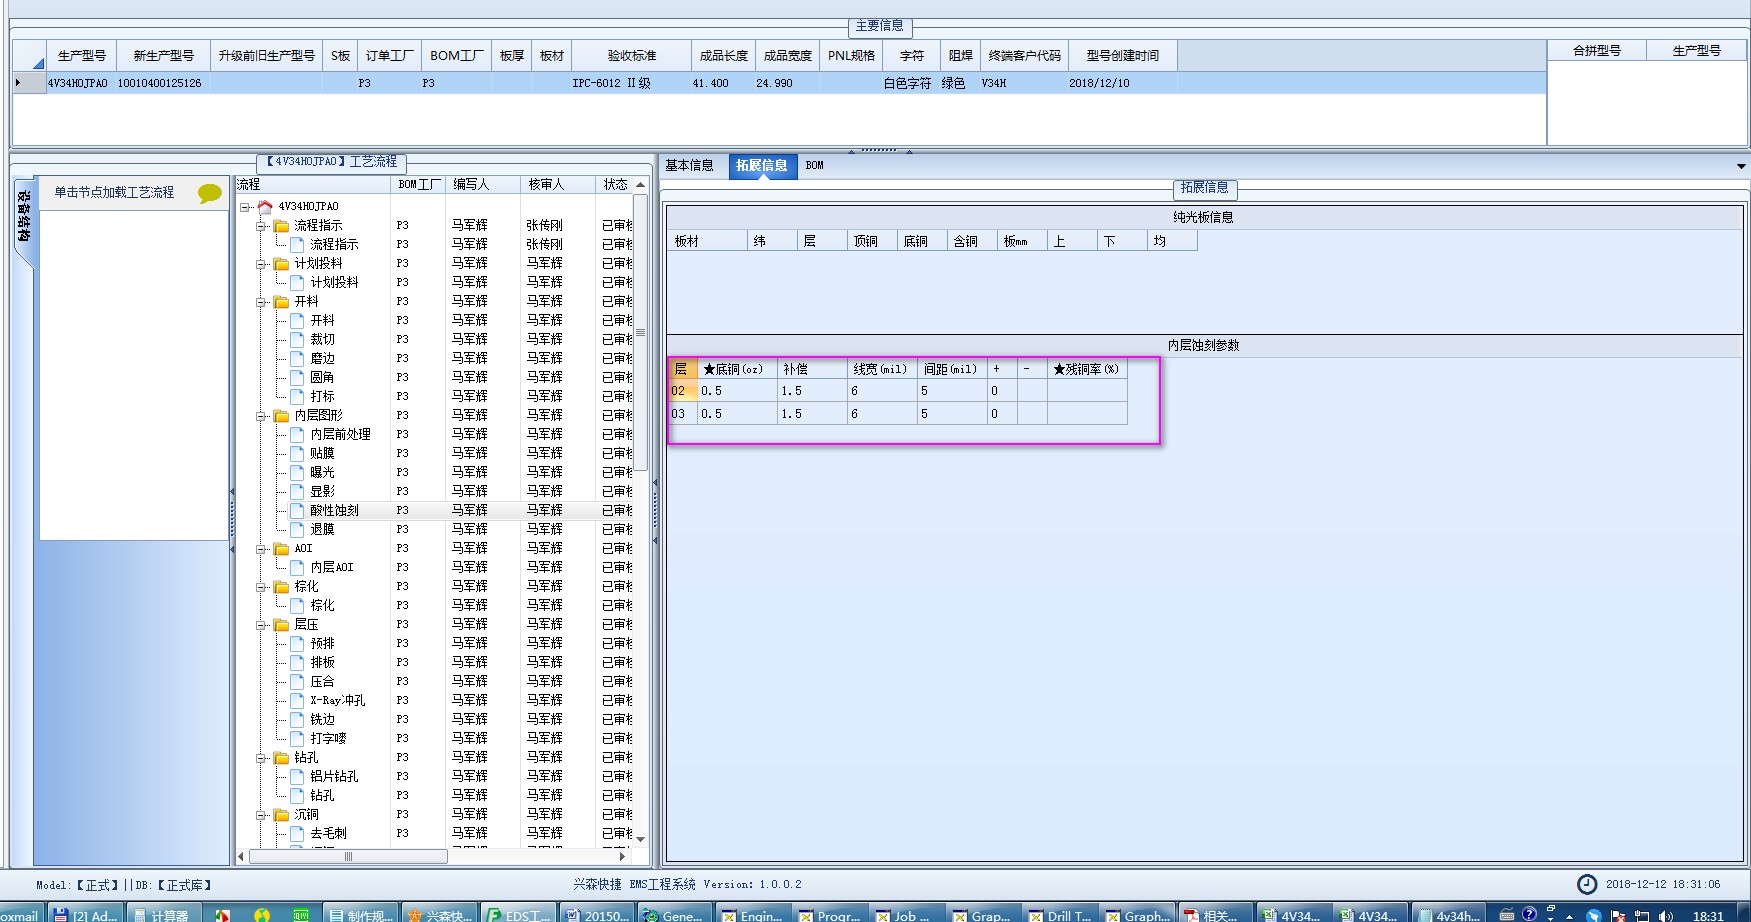Image resolution: width=1751 pixels, height=922 pixels.
Task: Click the folder icon beside 开料 group
Action: 281,302
